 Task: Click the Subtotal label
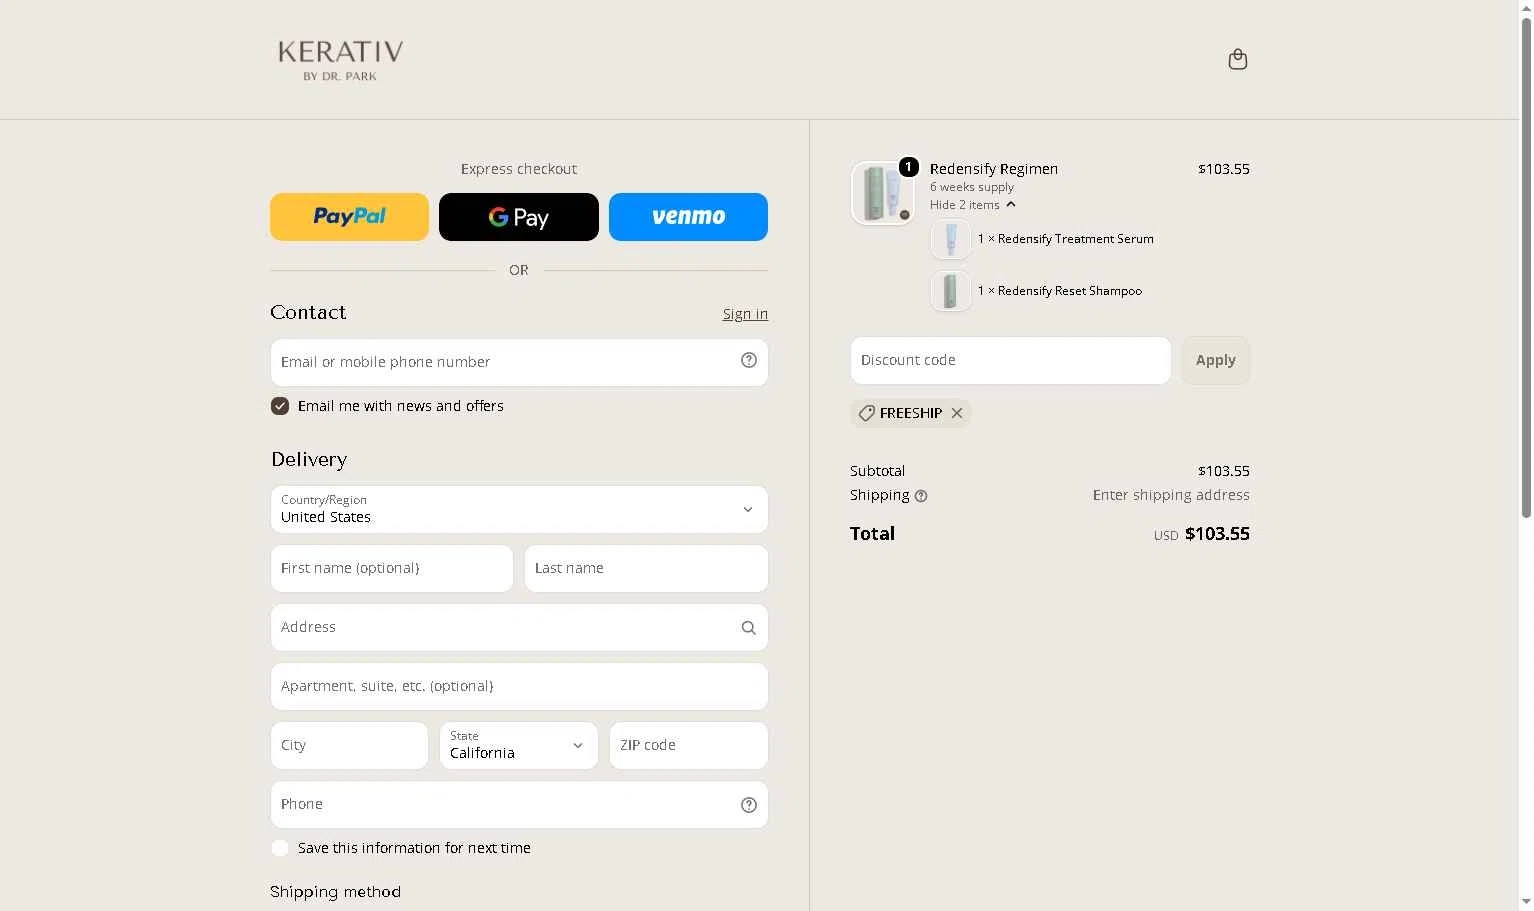(x=877, y=471)
